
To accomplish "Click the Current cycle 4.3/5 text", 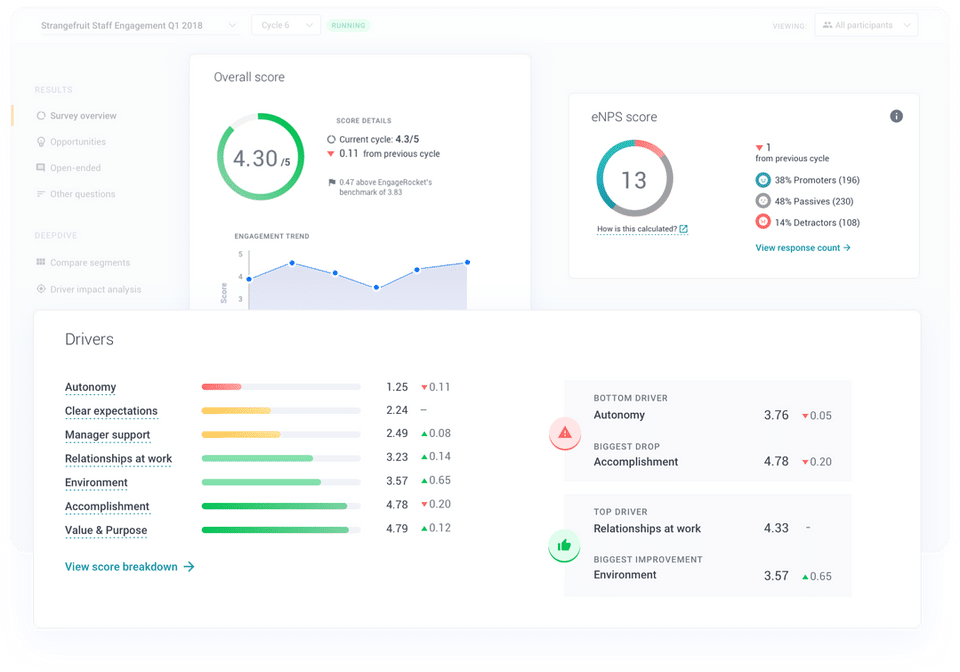I will tap(379, 140).
